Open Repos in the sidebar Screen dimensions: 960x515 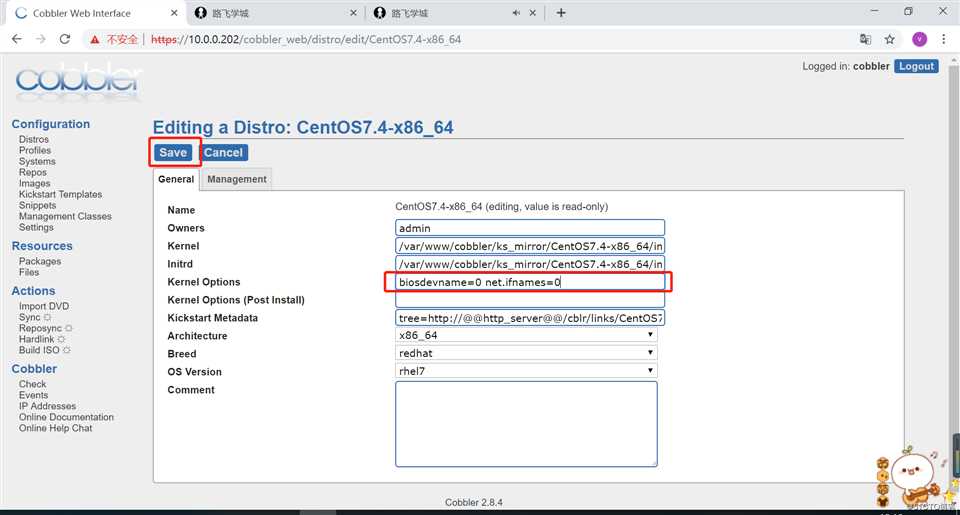tap(32, 172)
